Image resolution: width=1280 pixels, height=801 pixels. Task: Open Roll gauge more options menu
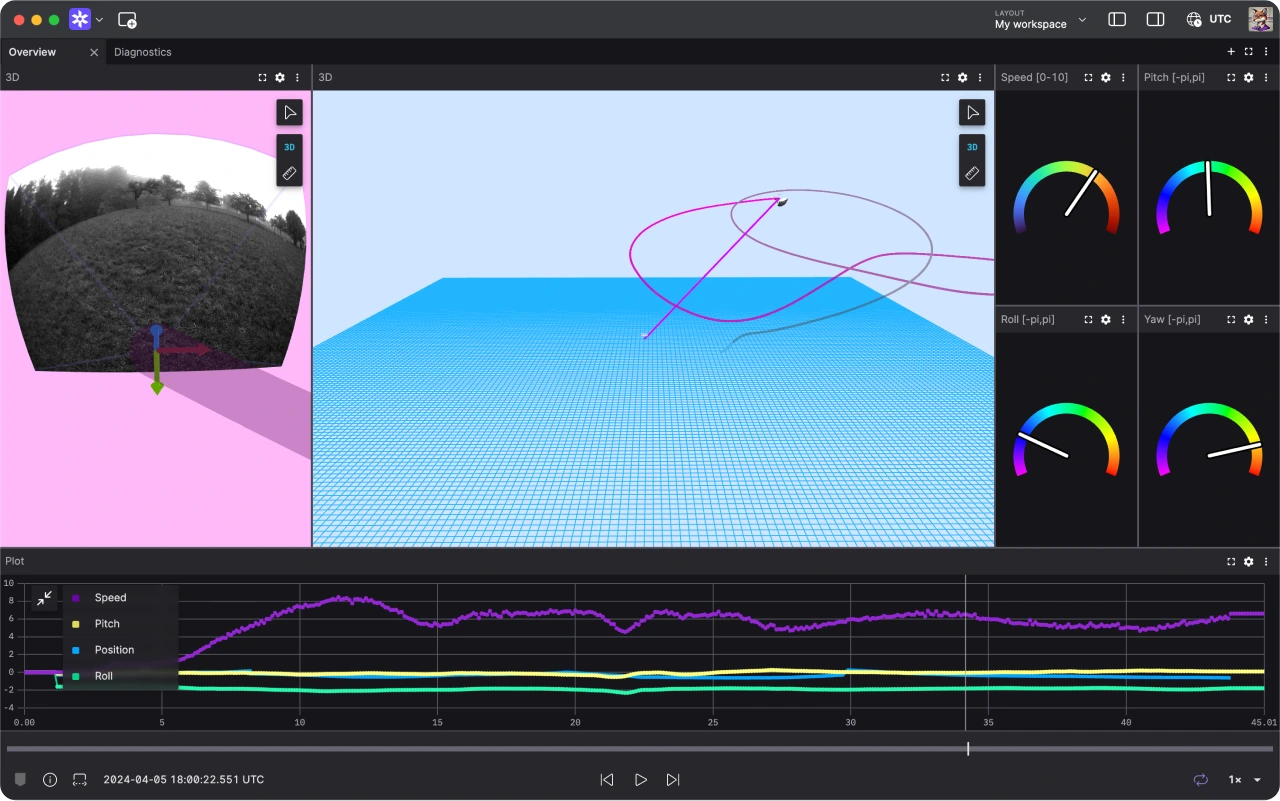coord(1123,319)
